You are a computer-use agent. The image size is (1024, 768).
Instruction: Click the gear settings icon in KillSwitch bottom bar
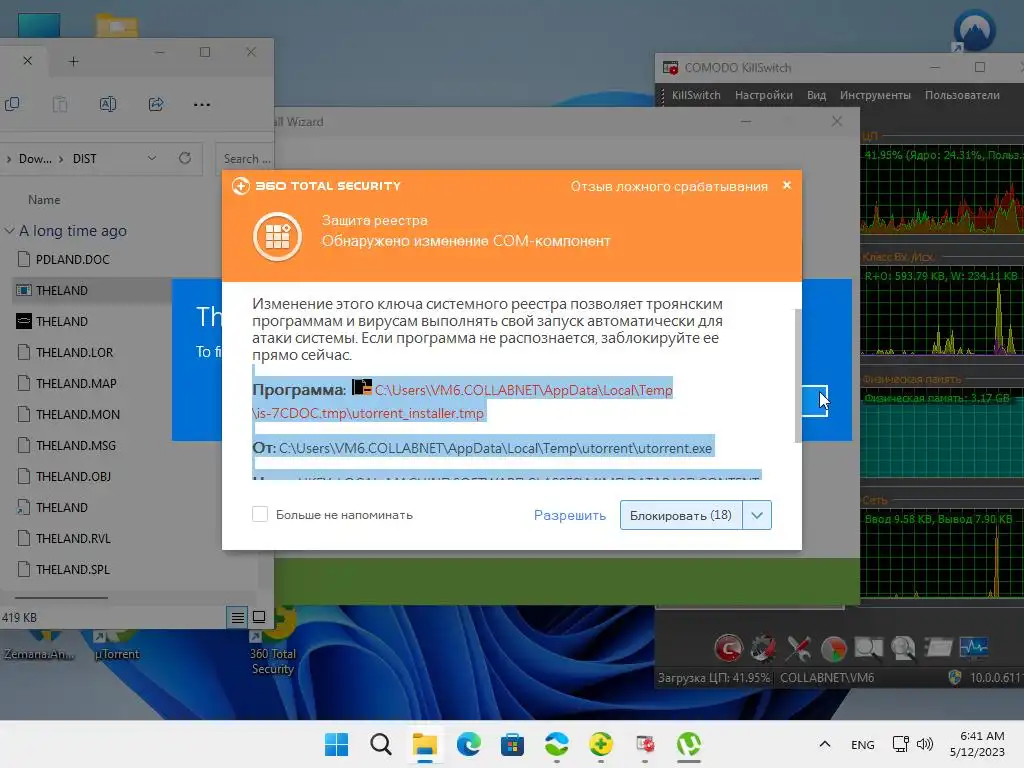tap(763, 648)
